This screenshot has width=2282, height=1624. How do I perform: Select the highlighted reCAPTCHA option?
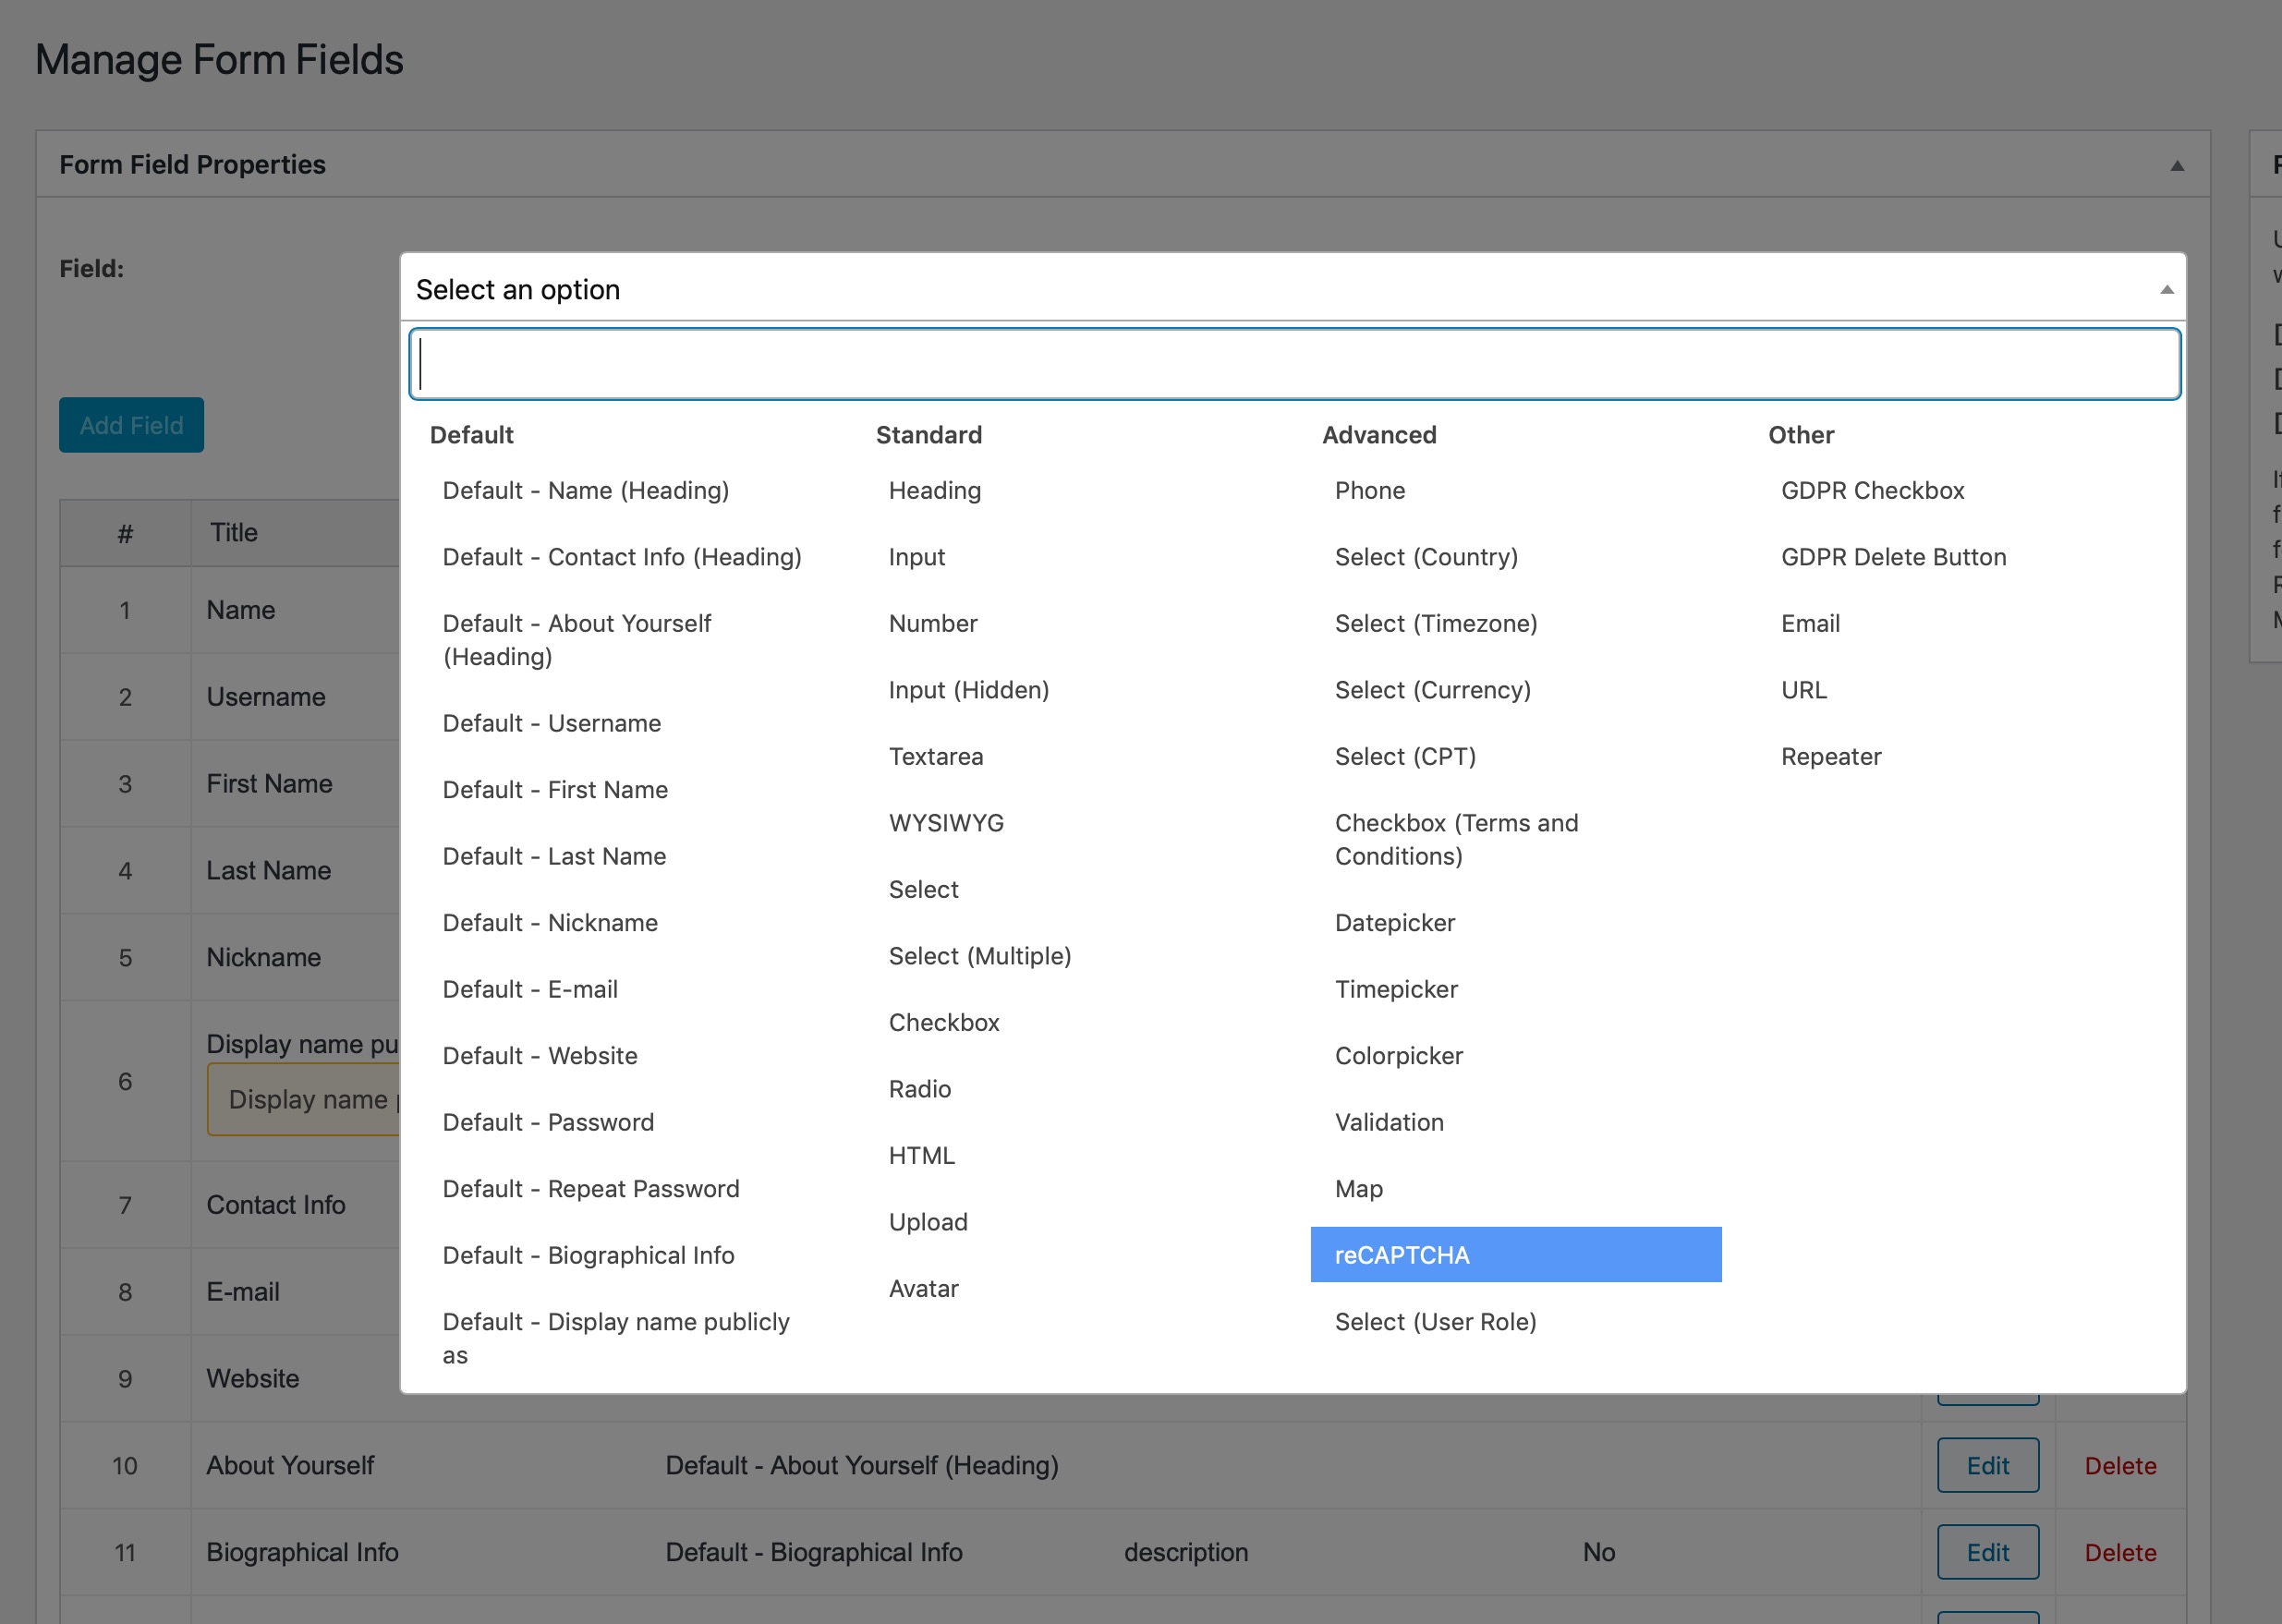point(1516,1255)
